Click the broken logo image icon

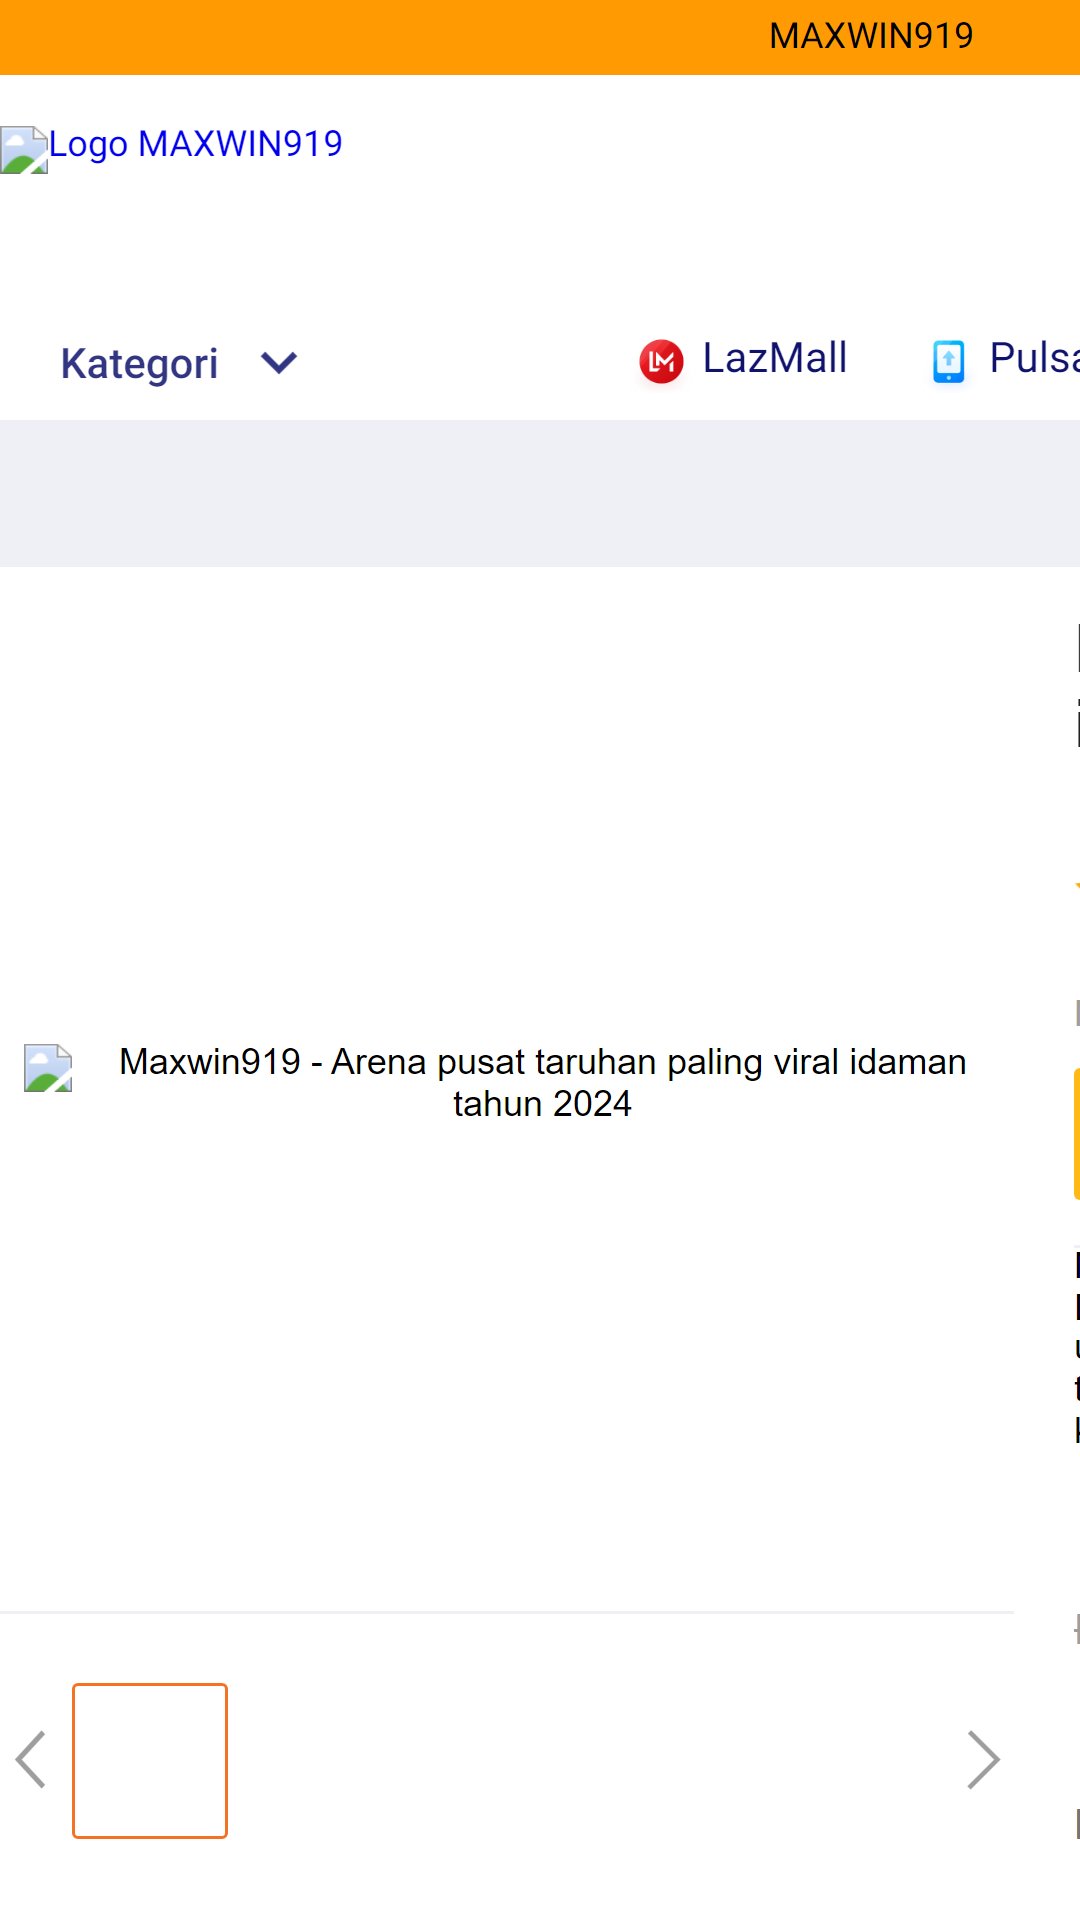pos(24,150)
